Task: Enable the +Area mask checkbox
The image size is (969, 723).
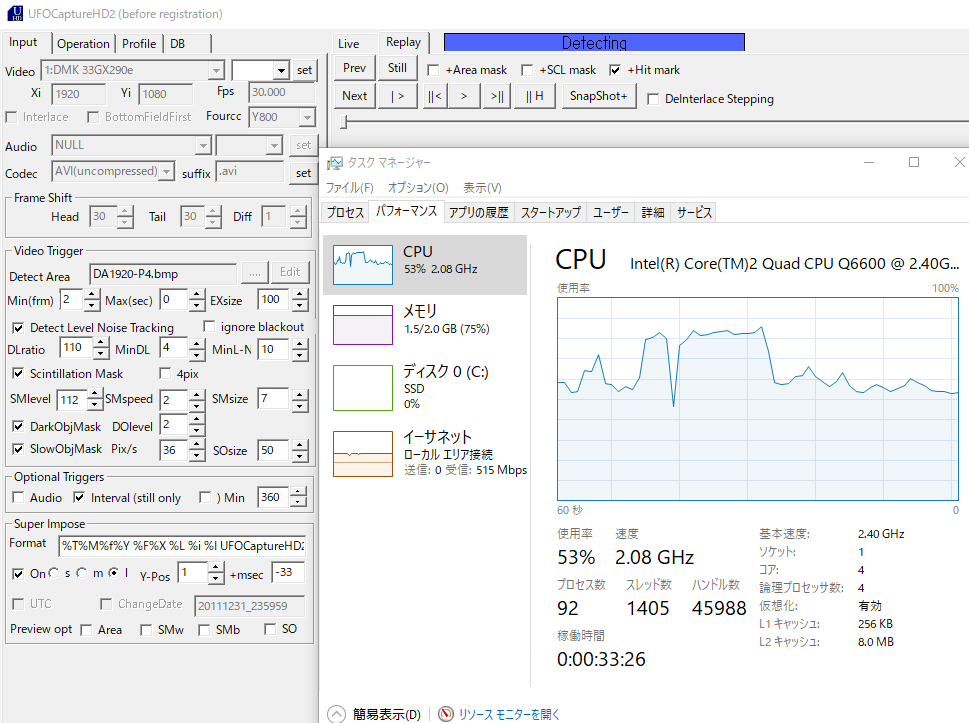Action: [x=433, y=70]
